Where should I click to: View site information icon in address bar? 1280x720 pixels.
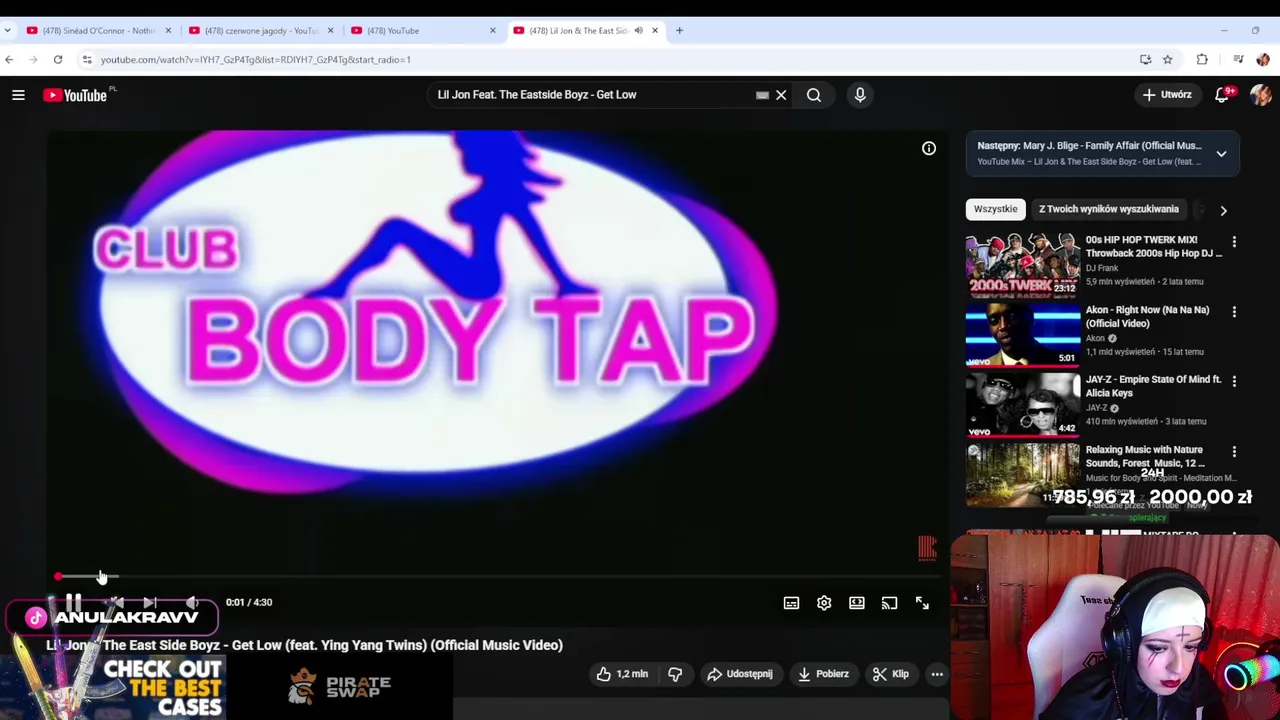point(87,60)
